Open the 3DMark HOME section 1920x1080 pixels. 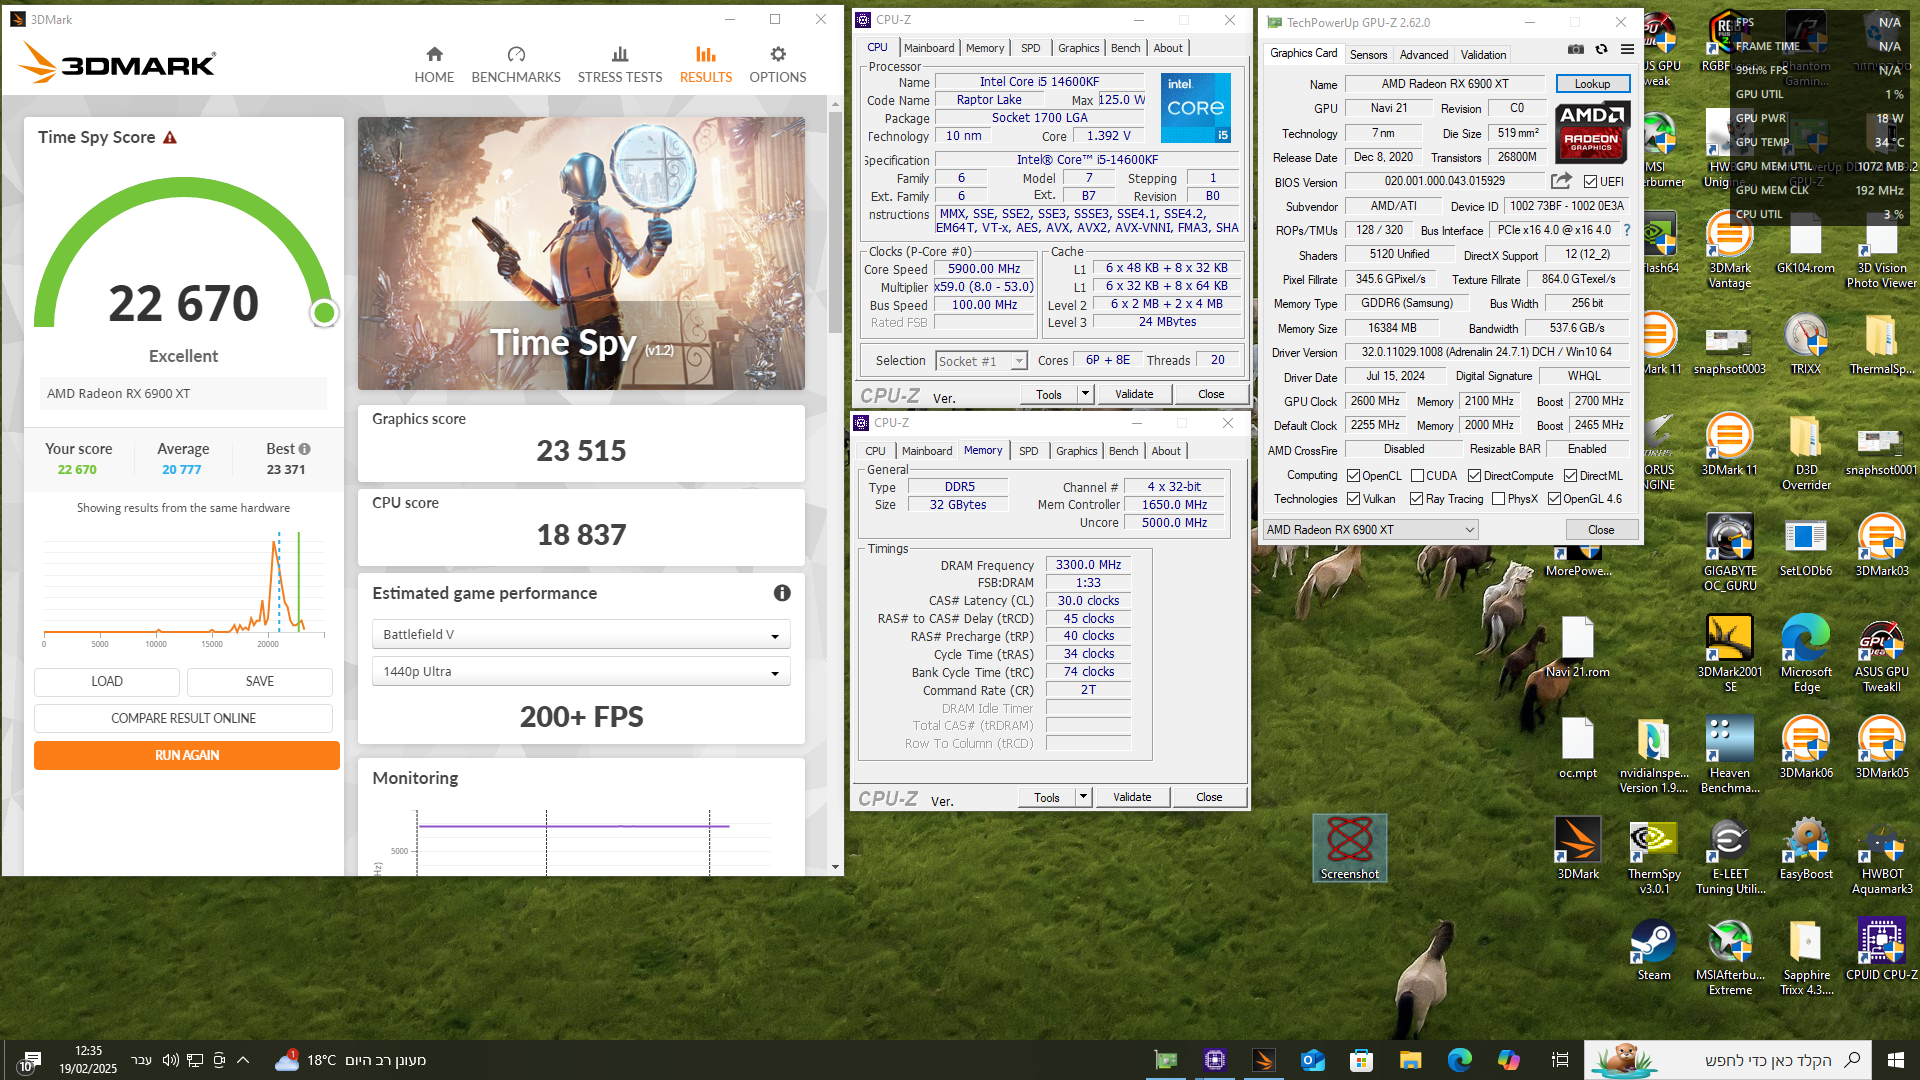434,65
